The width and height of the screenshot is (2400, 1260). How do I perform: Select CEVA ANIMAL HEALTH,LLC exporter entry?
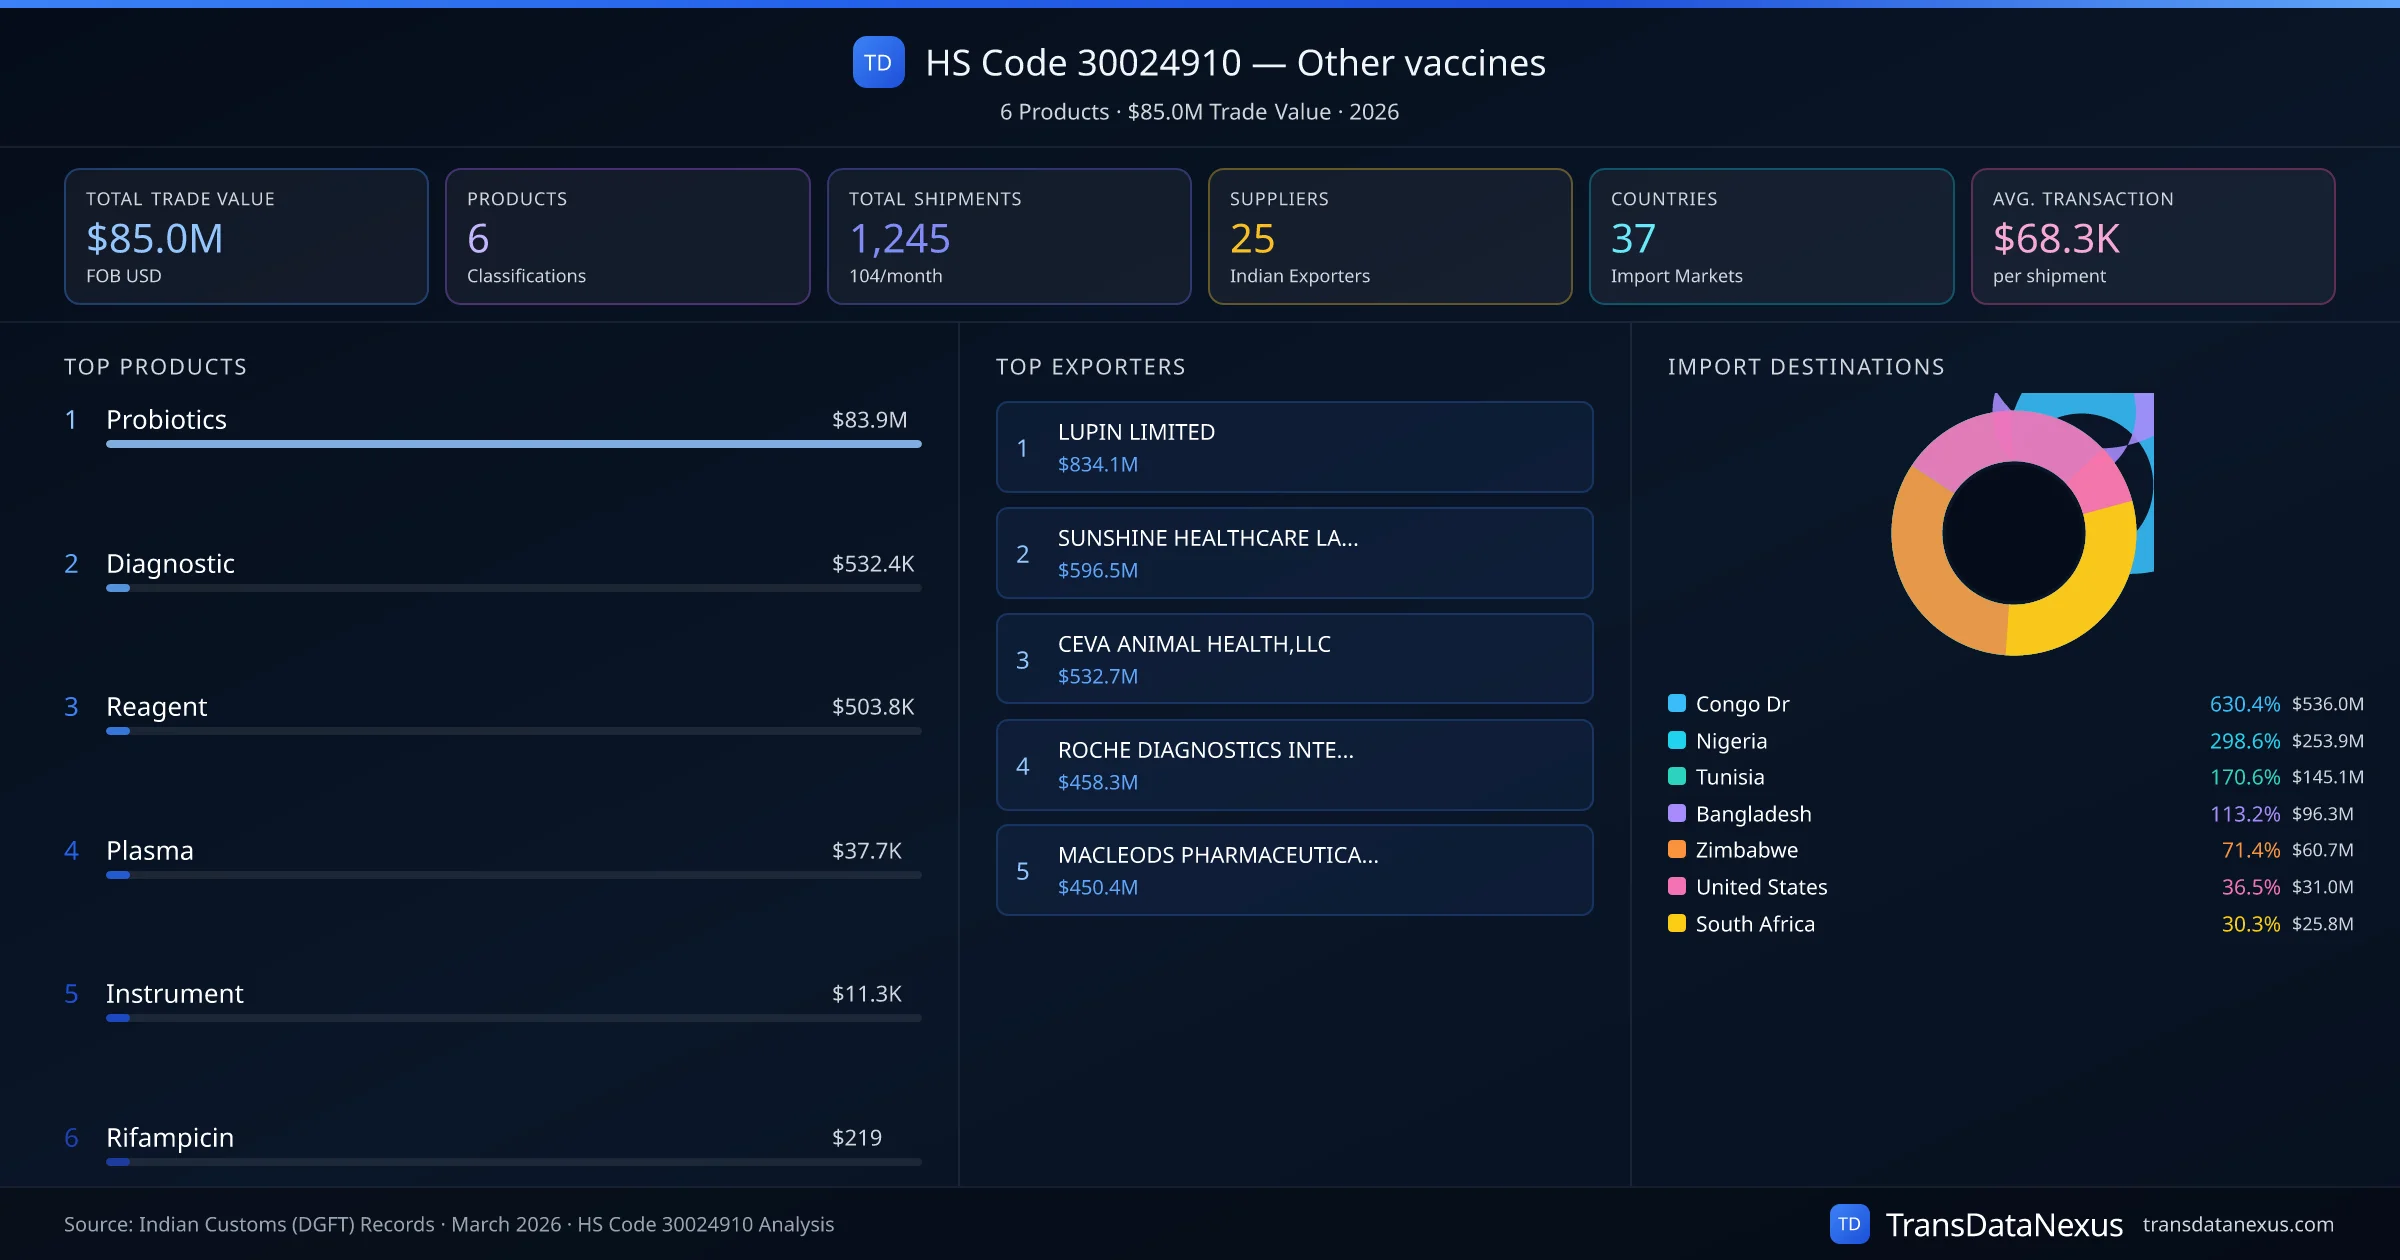[x=1294, y=658]
